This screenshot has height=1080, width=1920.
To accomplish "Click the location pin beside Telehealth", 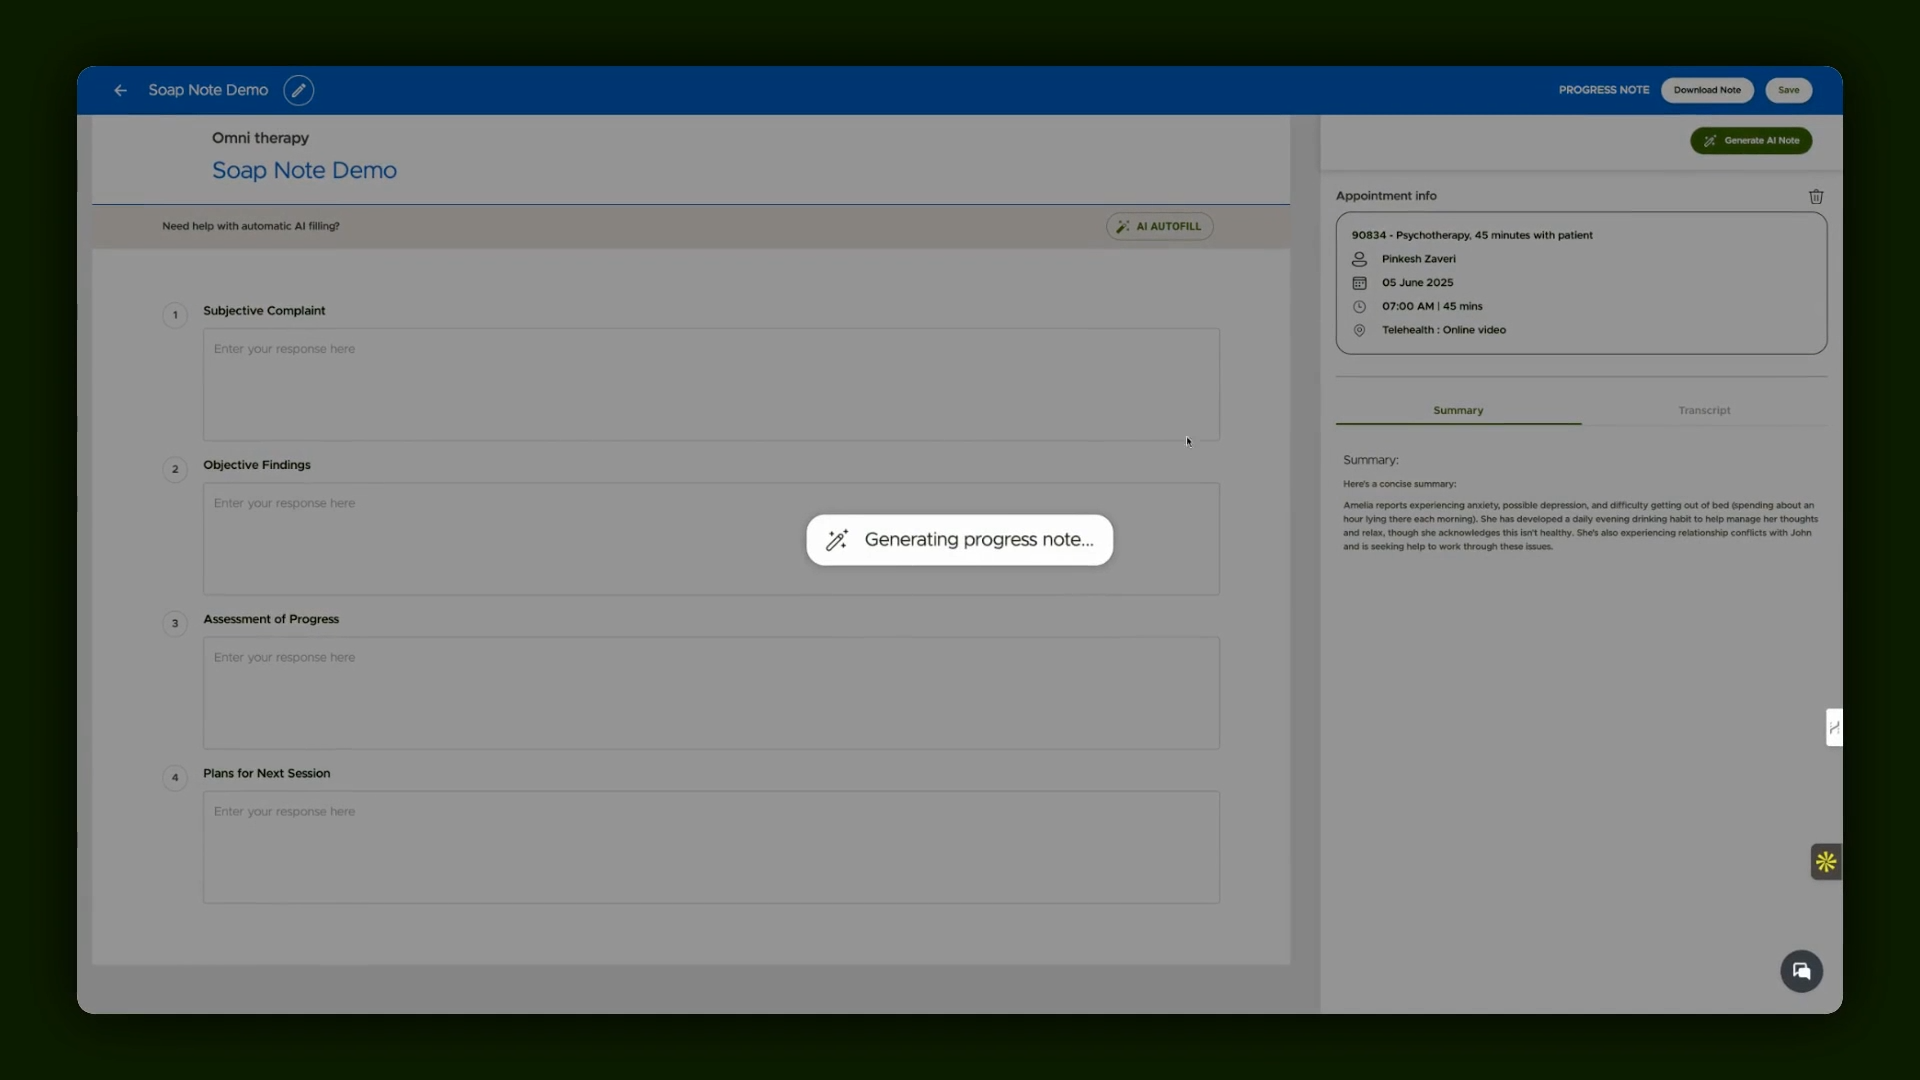I will click(1359, 330).
